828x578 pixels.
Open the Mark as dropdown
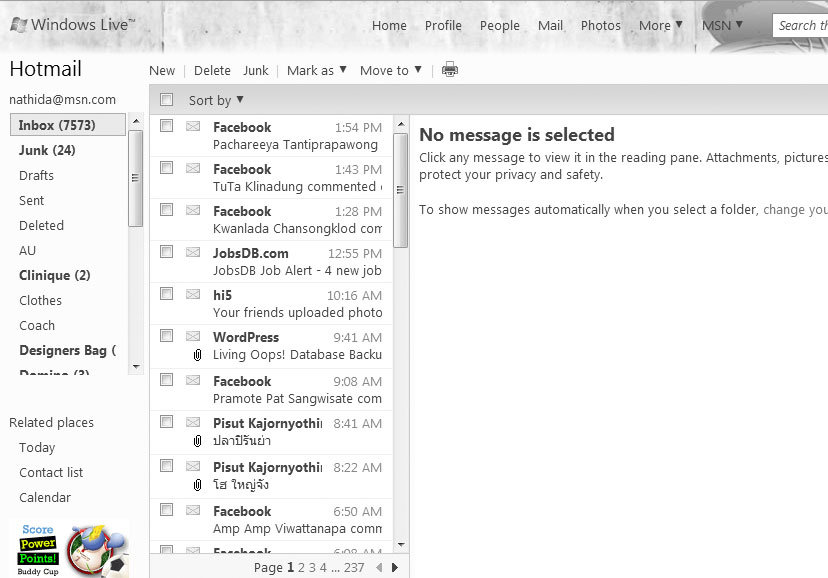click(316, 70)
